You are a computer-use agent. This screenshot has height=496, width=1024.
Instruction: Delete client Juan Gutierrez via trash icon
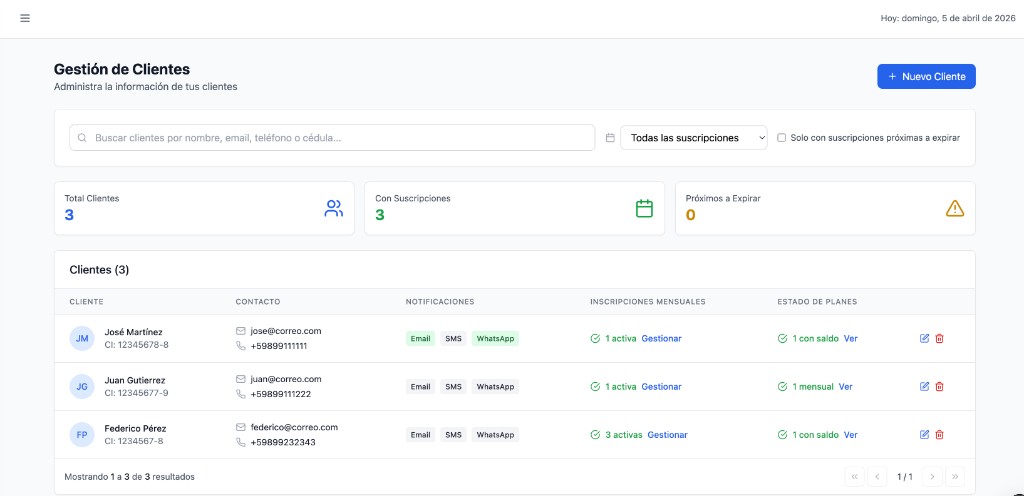939,386
